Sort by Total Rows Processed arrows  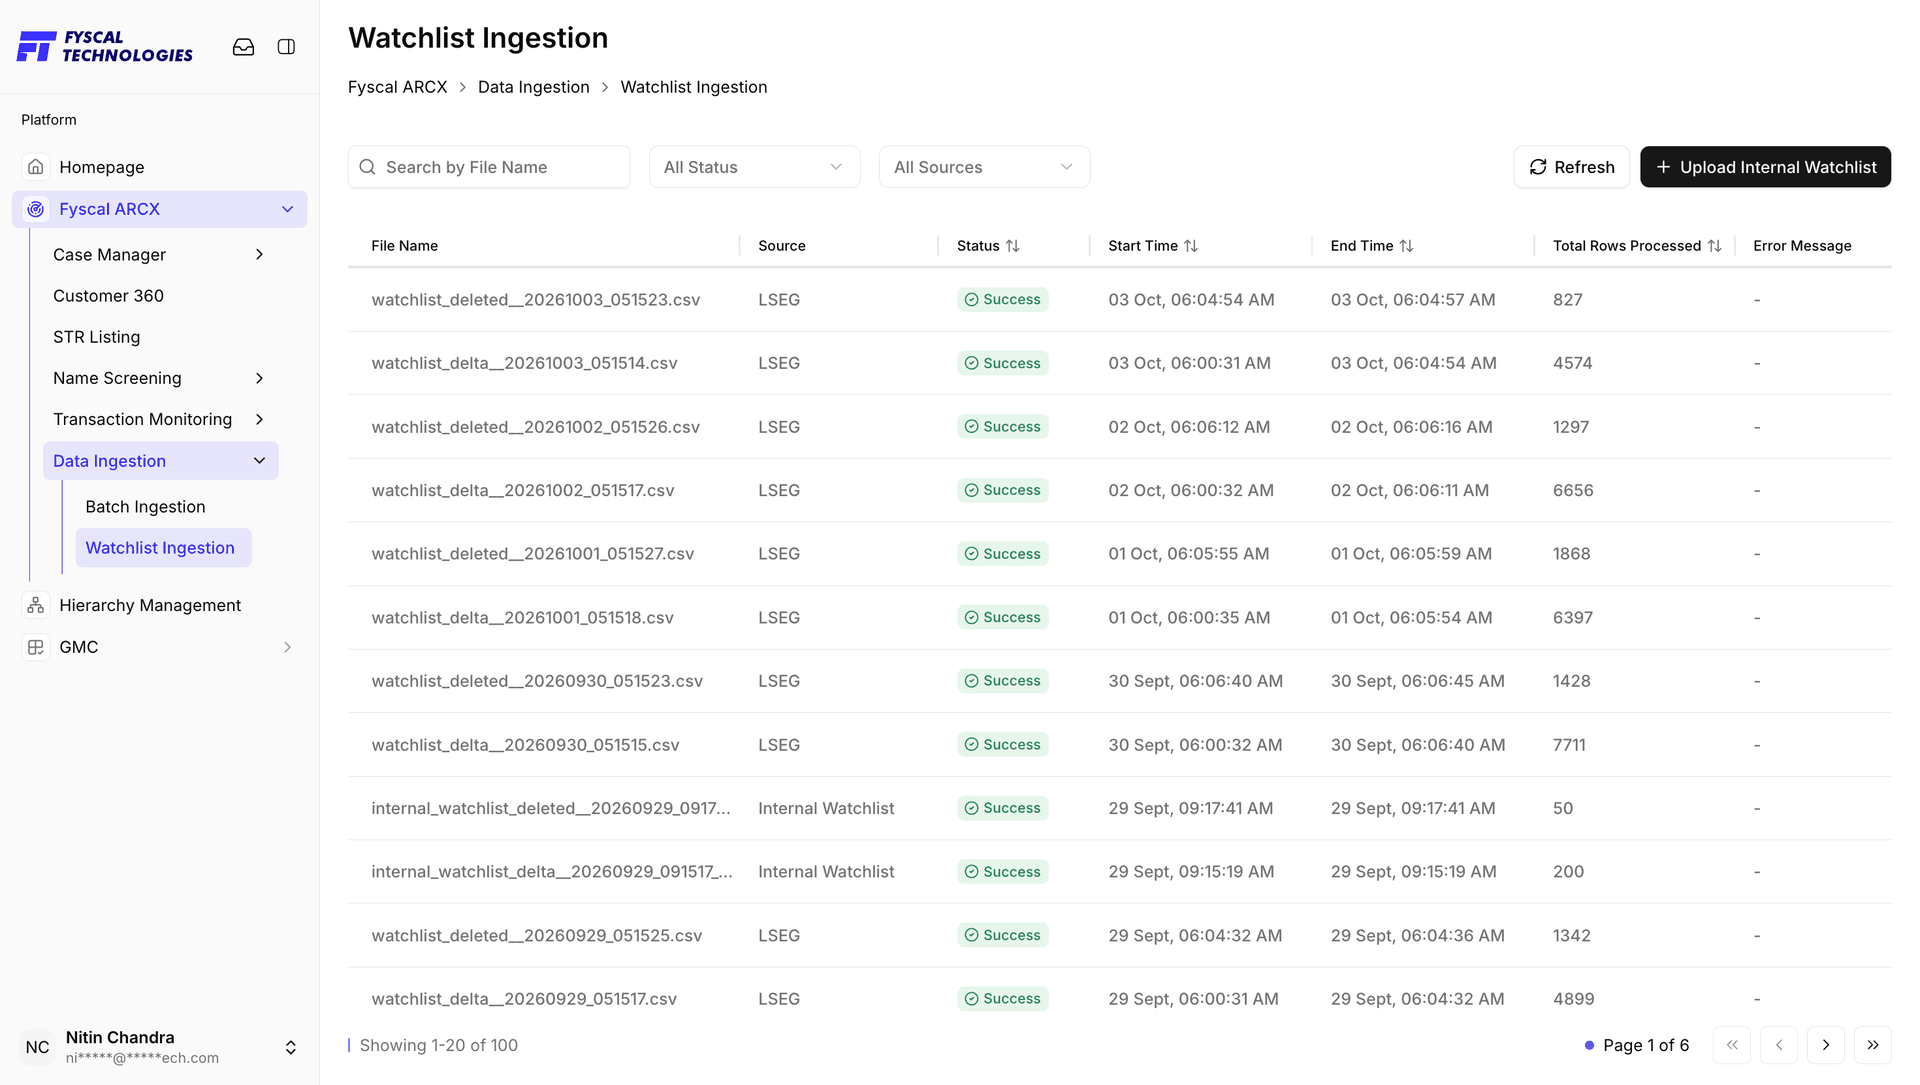pos(1714,246)
